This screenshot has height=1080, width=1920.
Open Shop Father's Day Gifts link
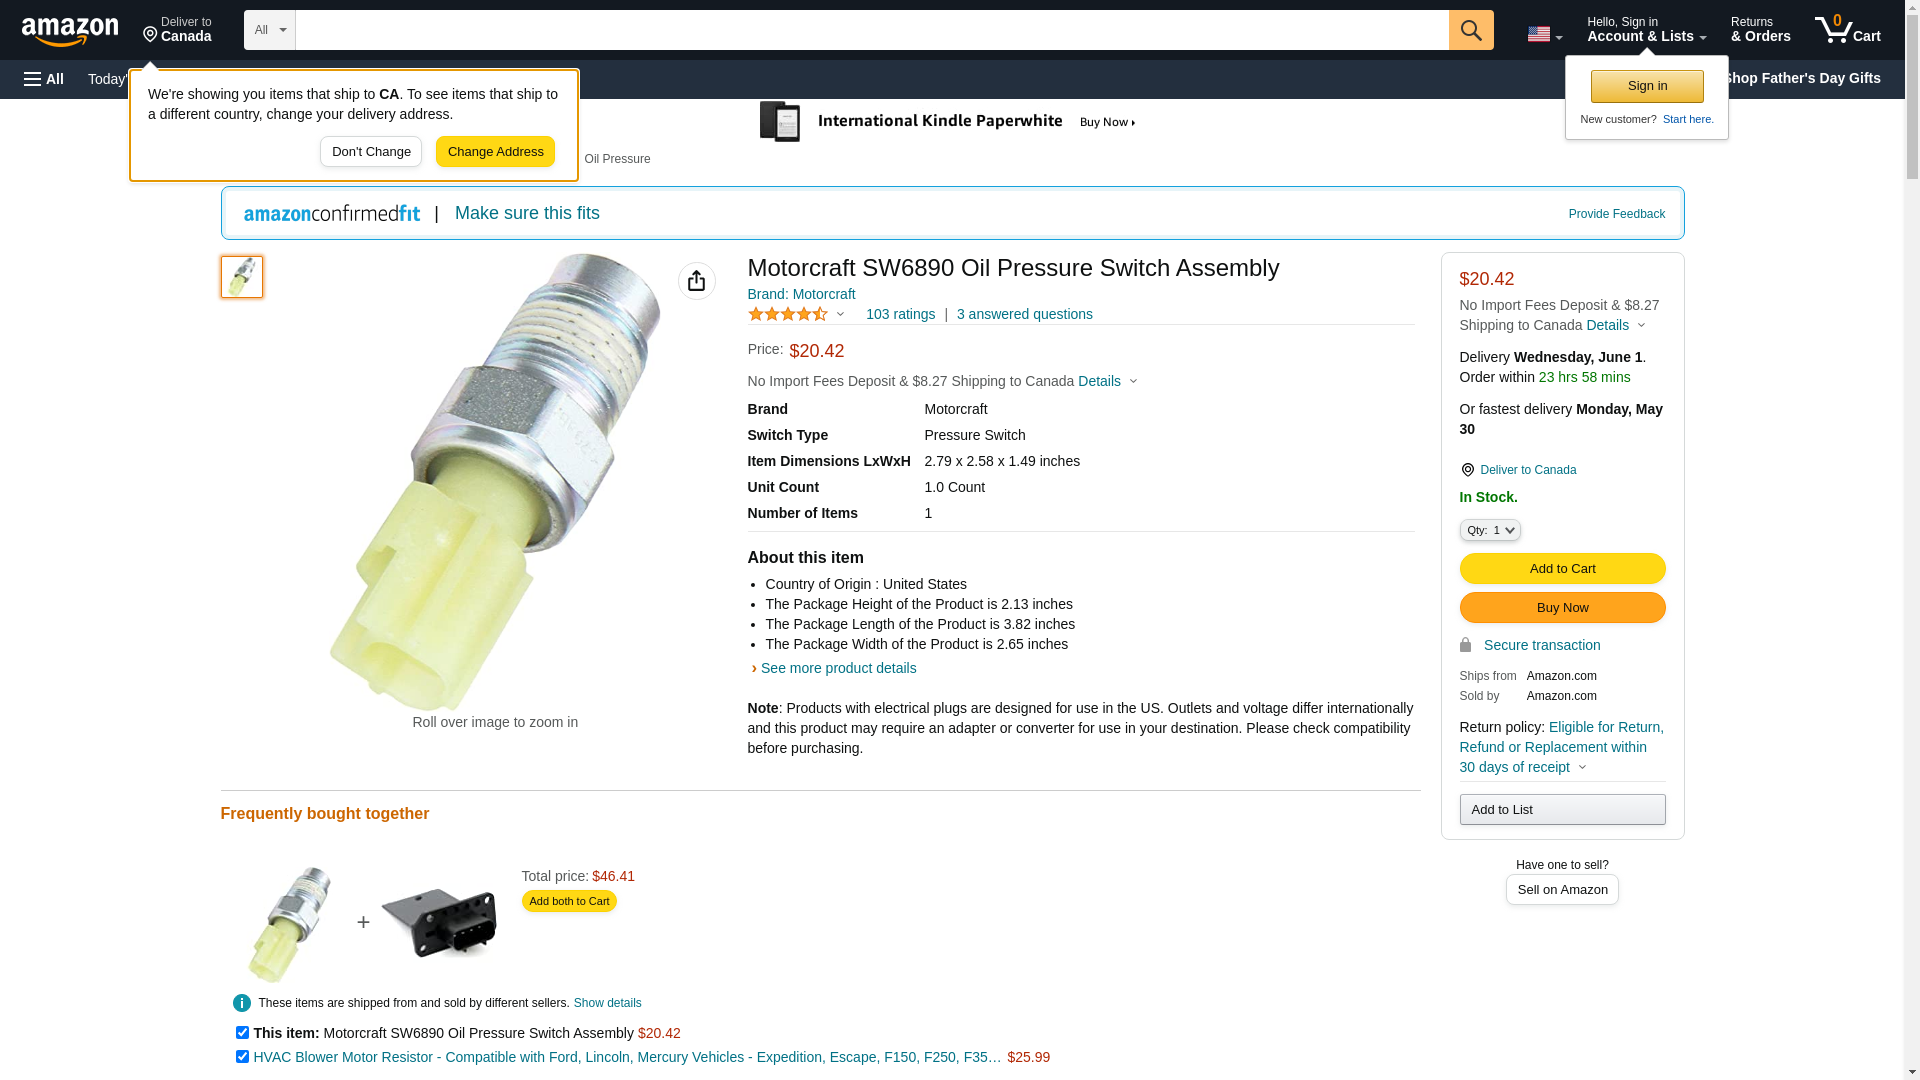1800,78
